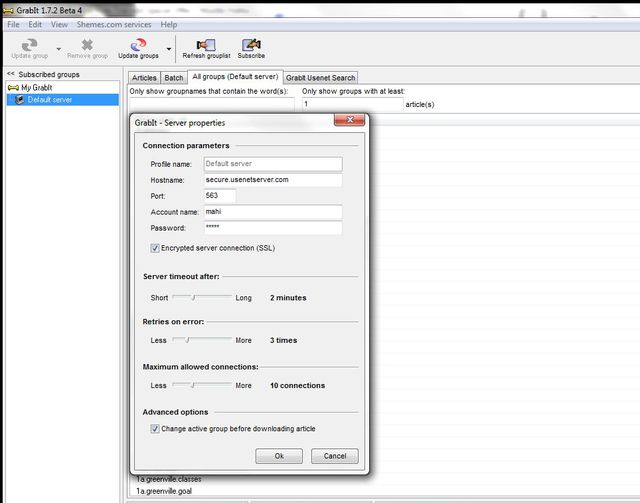Open the Update groups dropdown arrow
Viewport: 640px width, 503px height.
169,49
